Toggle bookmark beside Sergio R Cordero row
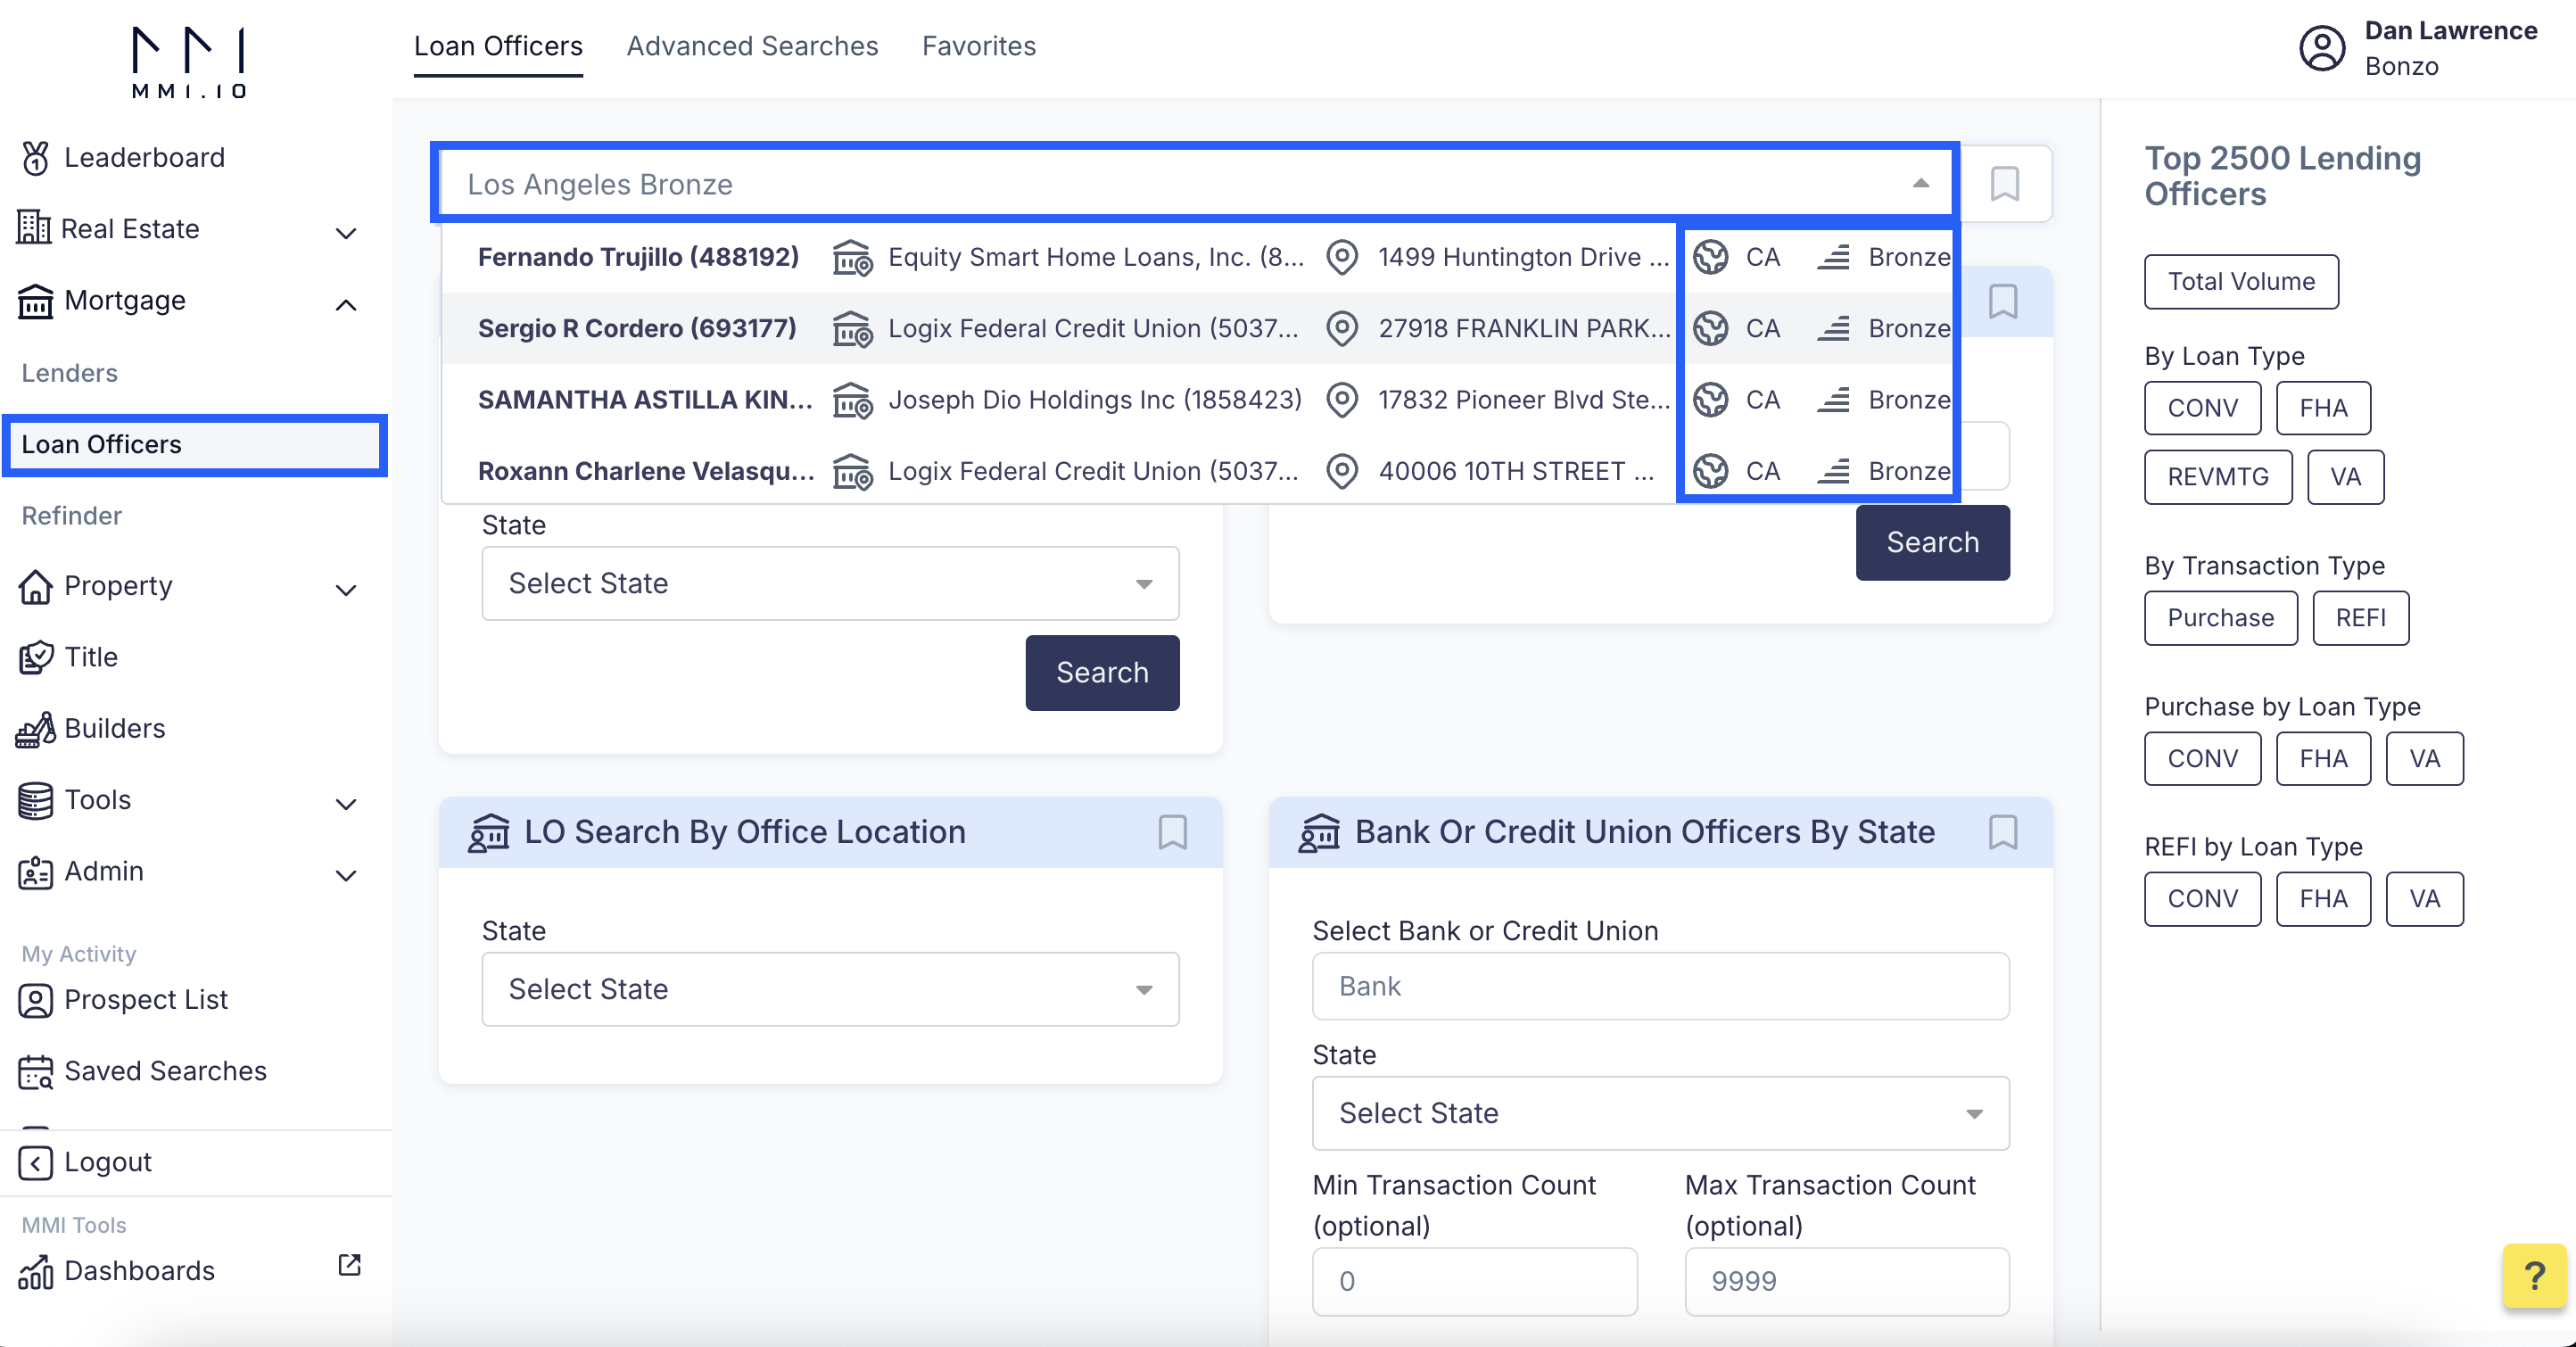 [x=2002, y=301]
